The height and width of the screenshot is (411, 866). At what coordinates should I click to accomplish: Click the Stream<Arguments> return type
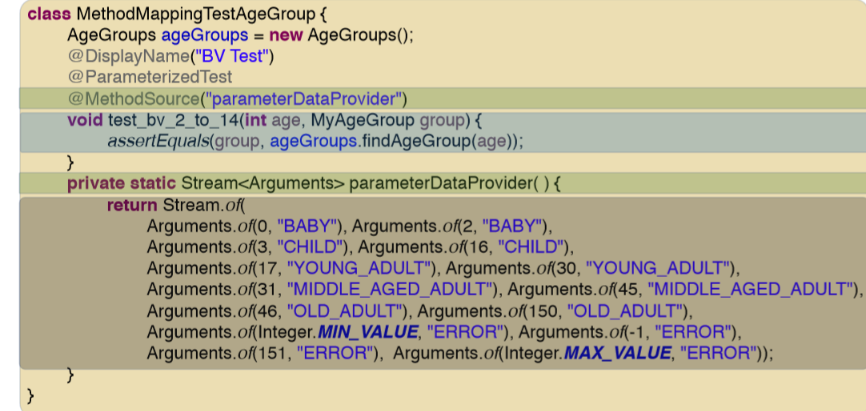(262, 184)
